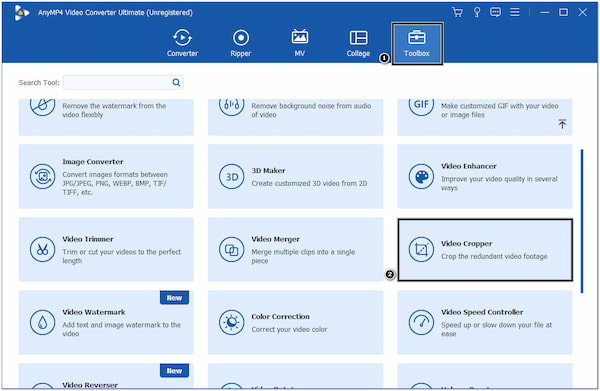Open the Video Cropper tool icon
Viewport: 600px width, 391px height.
tap(421, 250)
